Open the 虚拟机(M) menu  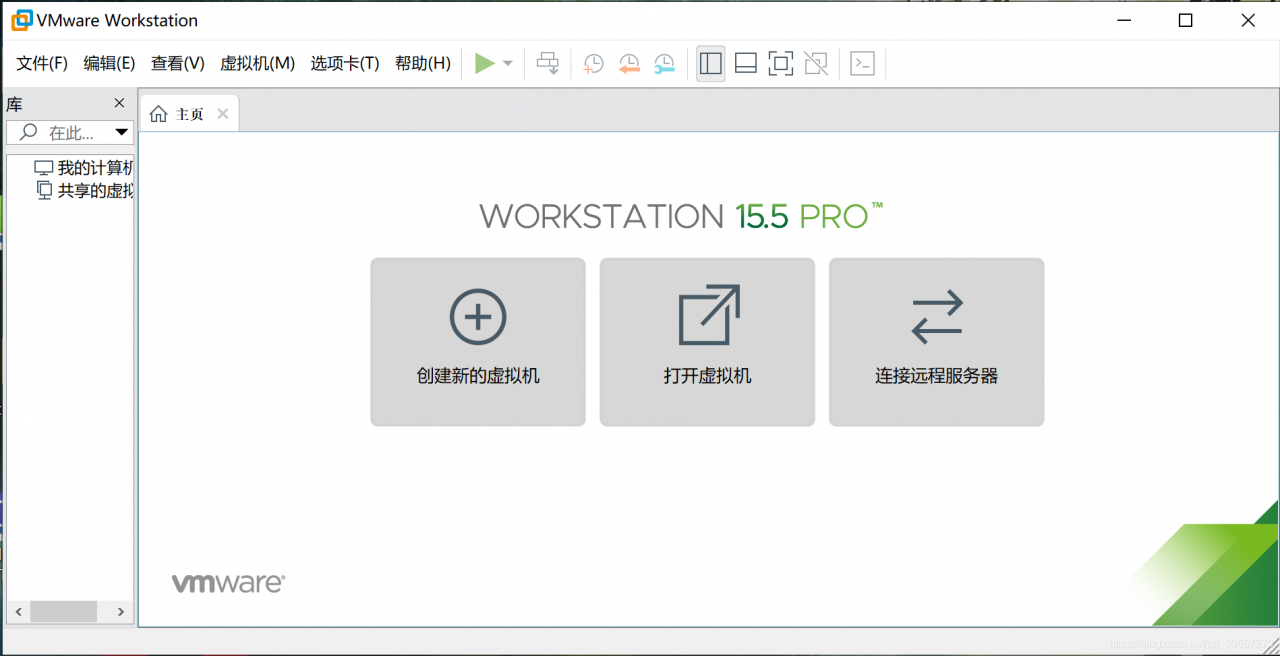(257, 64)
